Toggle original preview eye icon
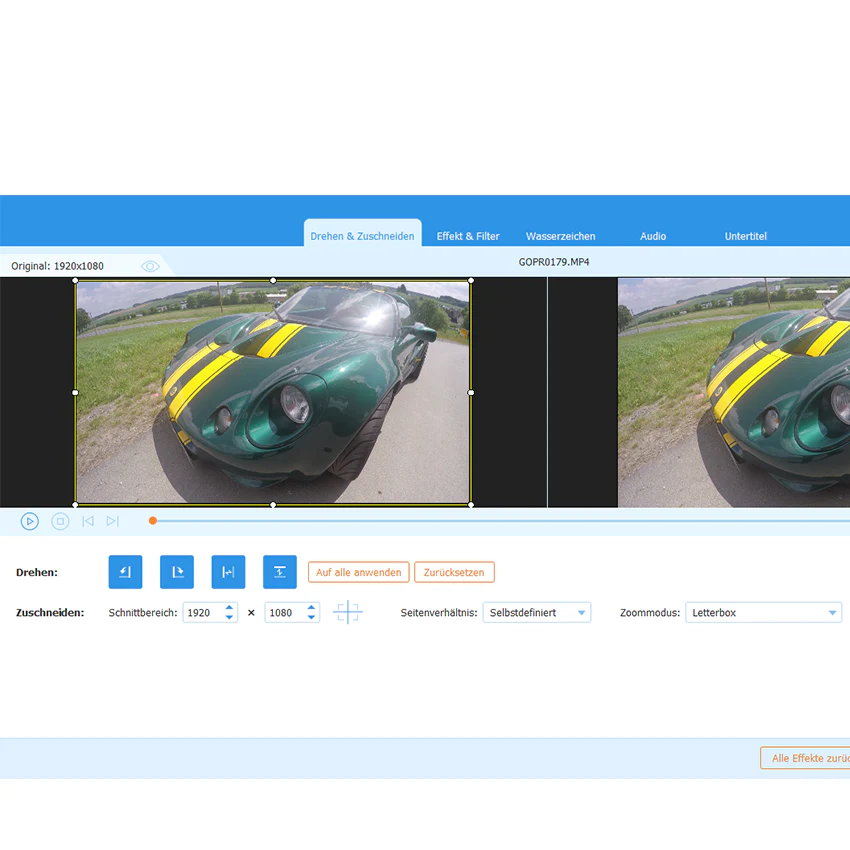This screenshot has width=850, height=850. 150,266
